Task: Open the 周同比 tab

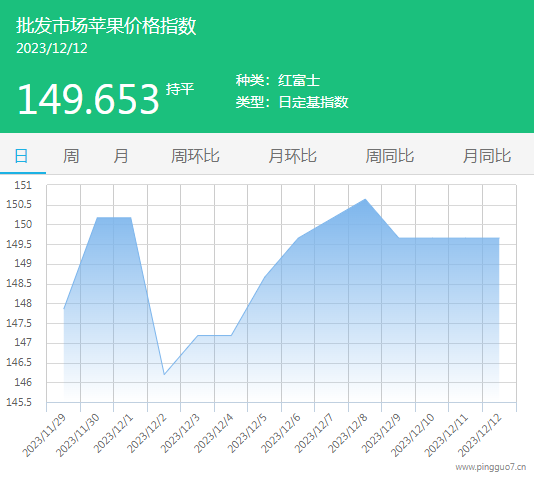Action: point(390,156)
